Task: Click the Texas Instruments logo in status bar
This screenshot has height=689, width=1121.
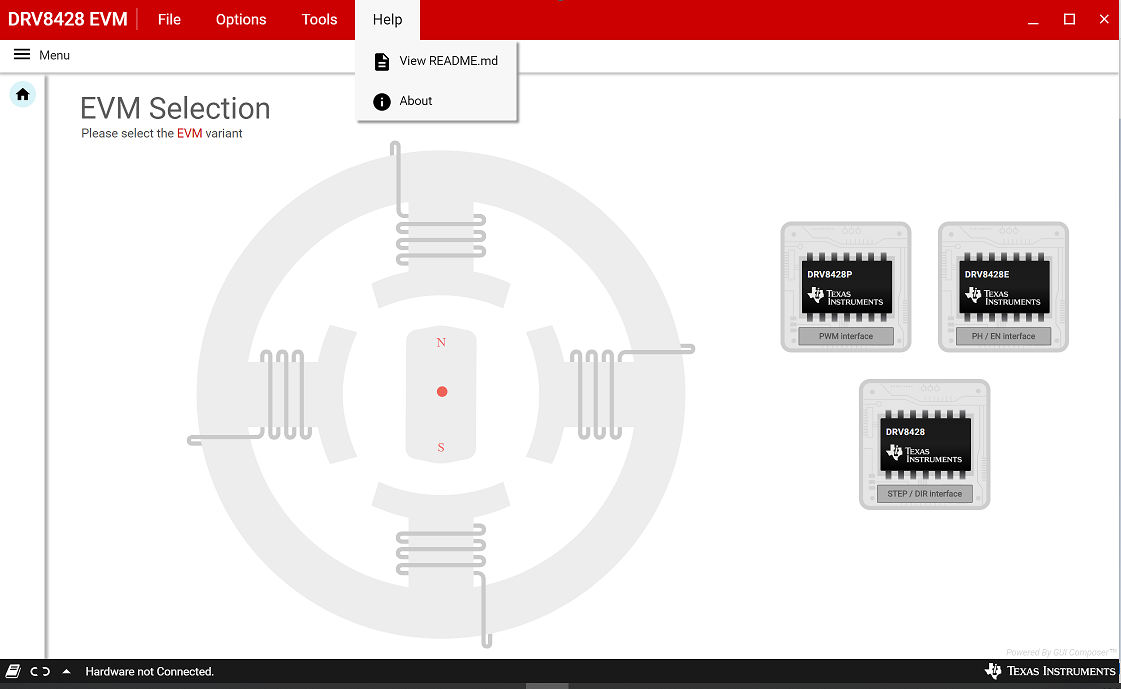Action: click(x=1050, y=671)
